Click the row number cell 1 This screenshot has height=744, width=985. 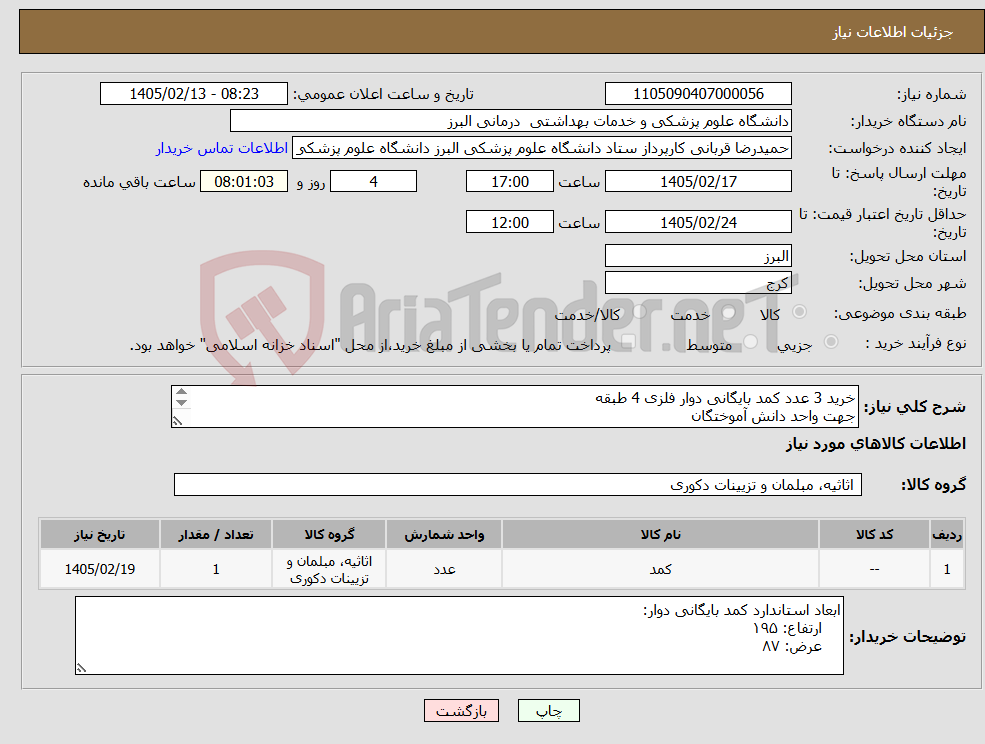pyautogui.click(x=947, y=569)
